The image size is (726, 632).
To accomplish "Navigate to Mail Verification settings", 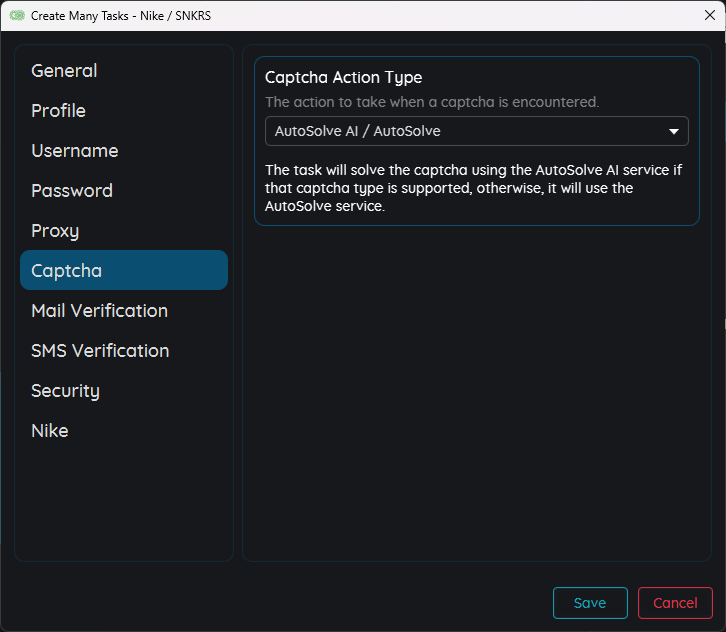I will coord(99,311).
